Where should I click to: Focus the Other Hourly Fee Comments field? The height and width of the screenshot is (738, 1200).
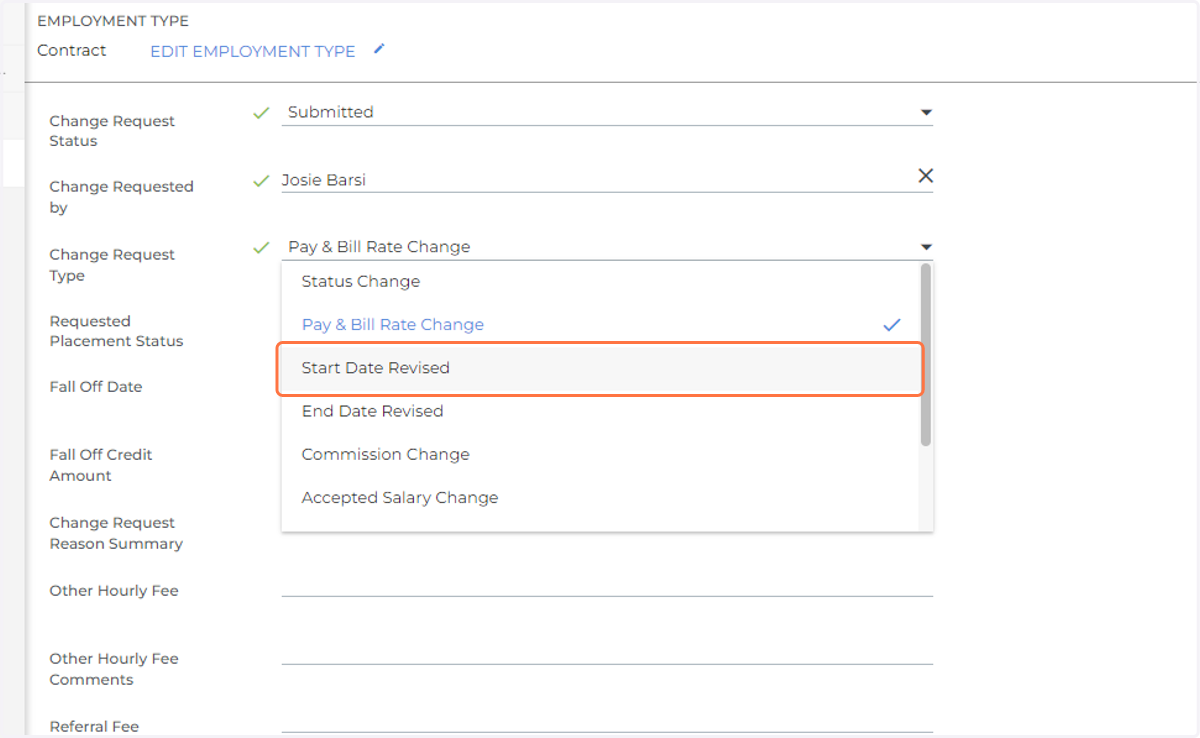607,652
